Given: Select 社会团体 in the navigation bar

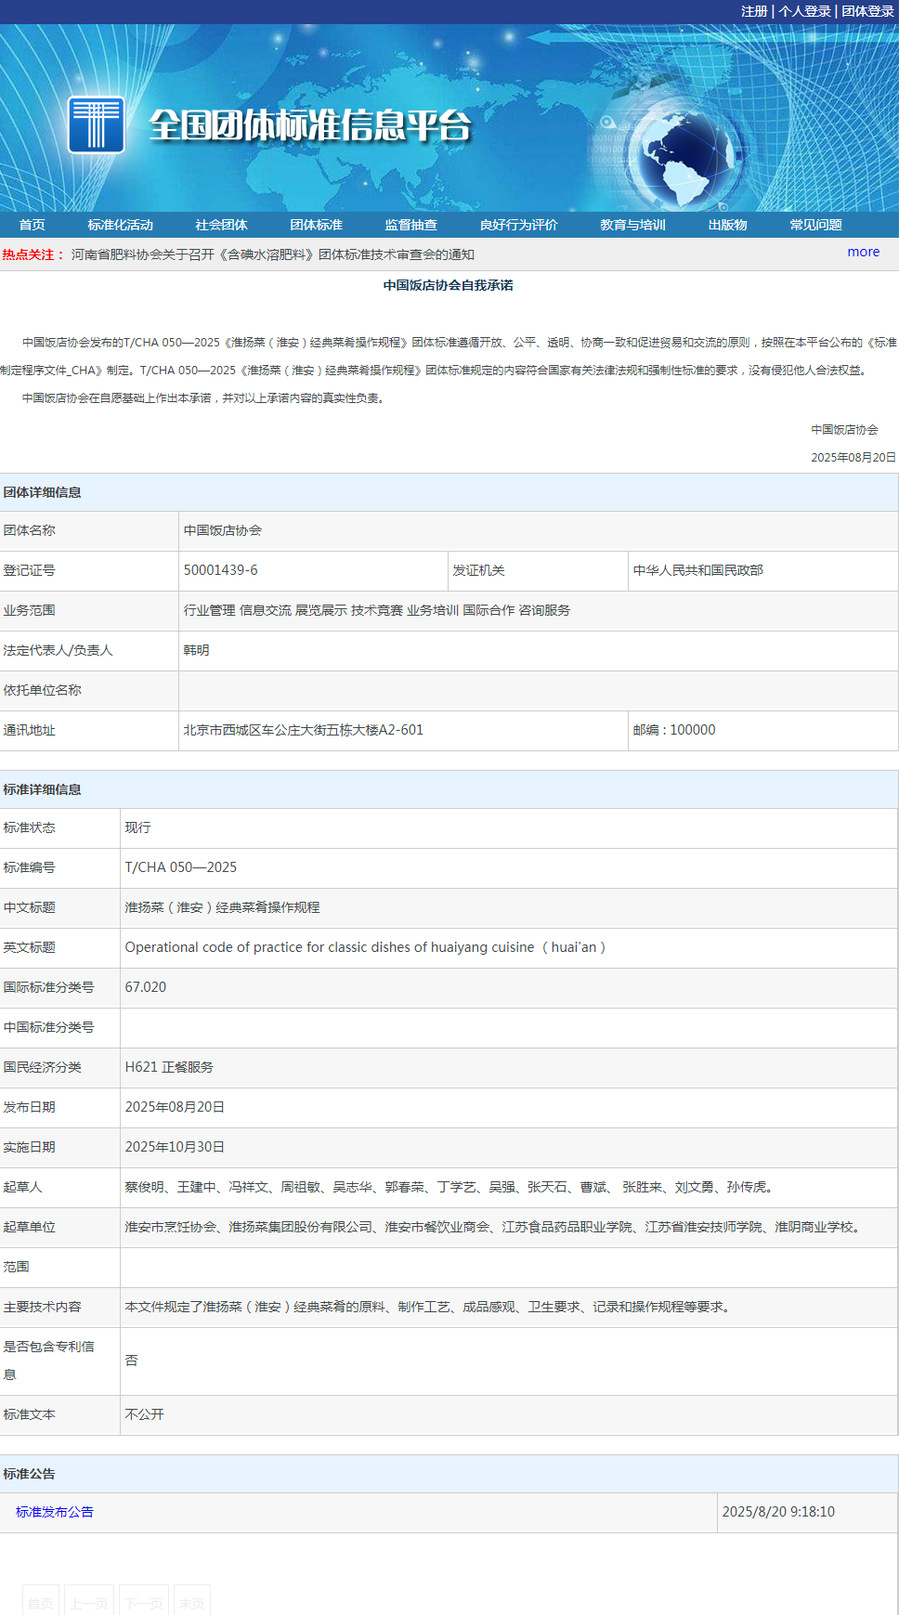Looking at the screenshot, I should 221,225.
